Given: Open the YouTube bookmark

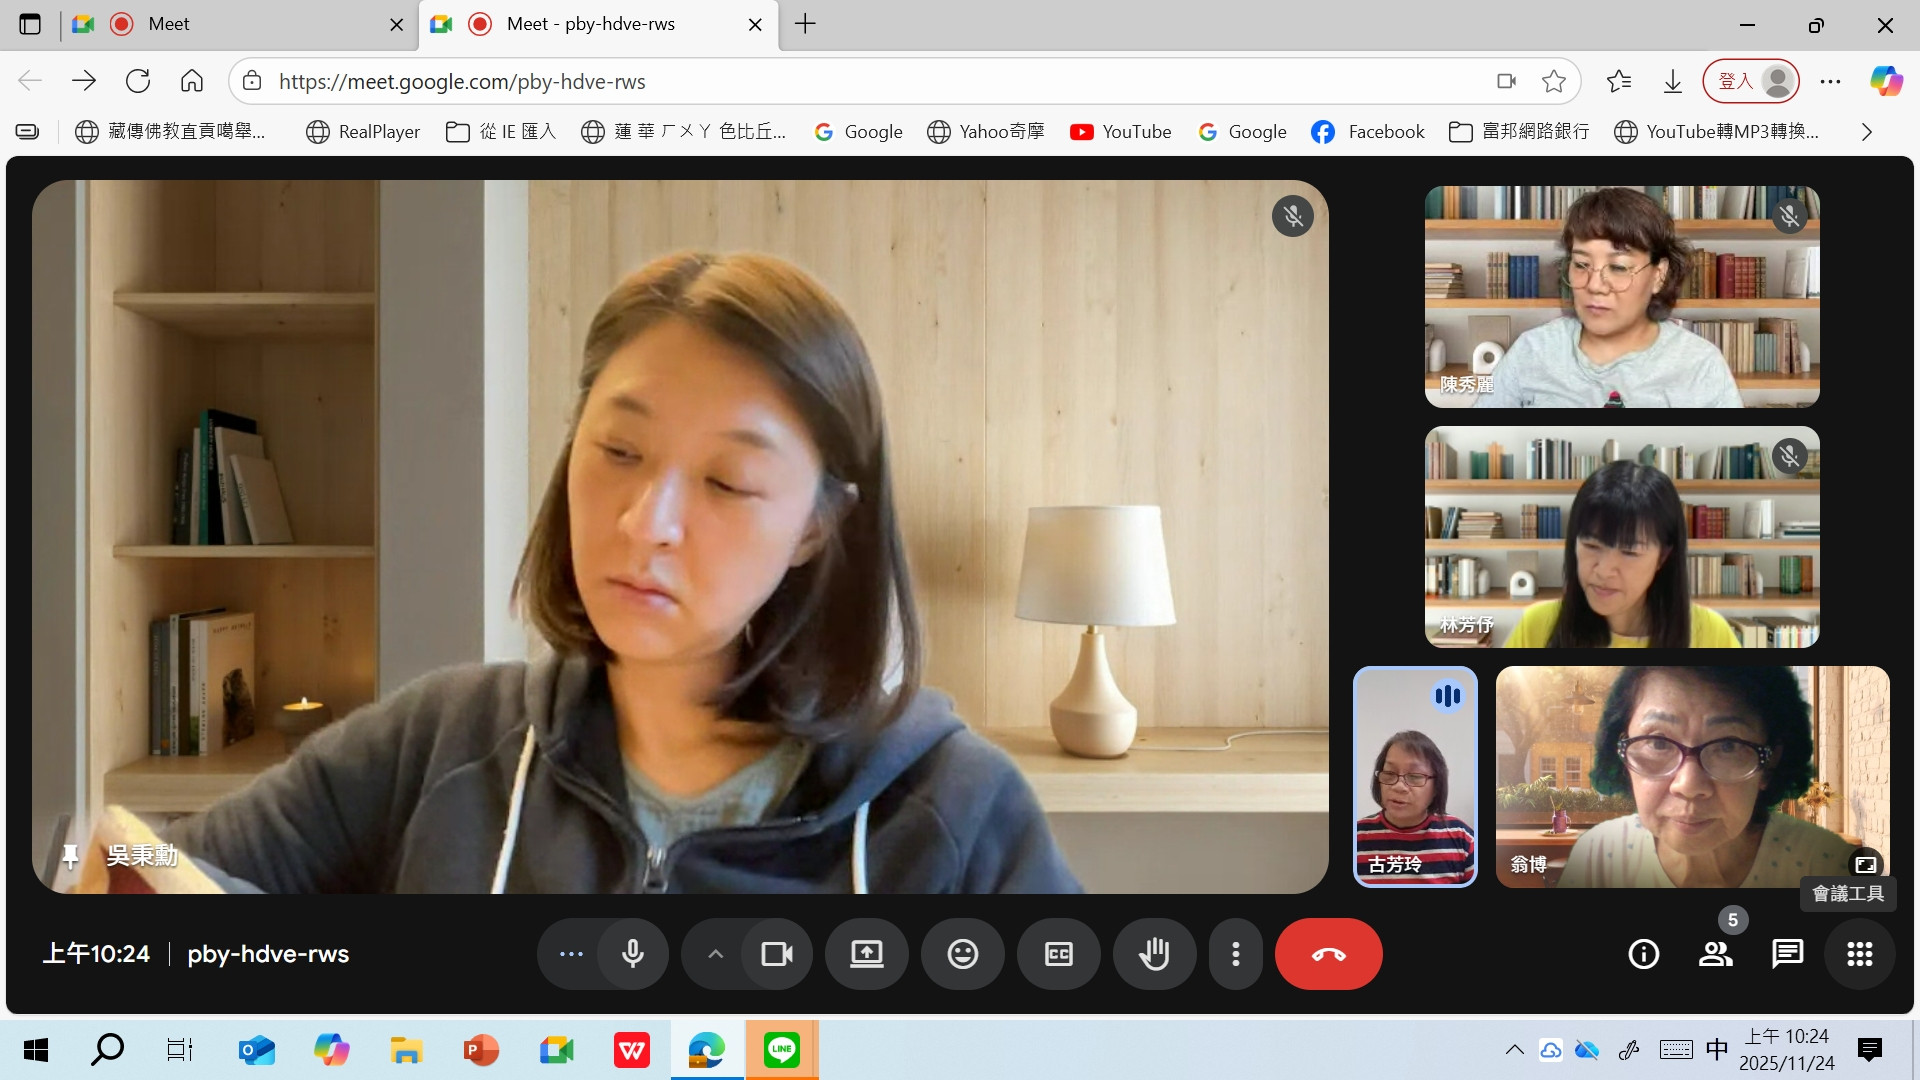Looking at the screenshot, I should (x=1120, y=132).
